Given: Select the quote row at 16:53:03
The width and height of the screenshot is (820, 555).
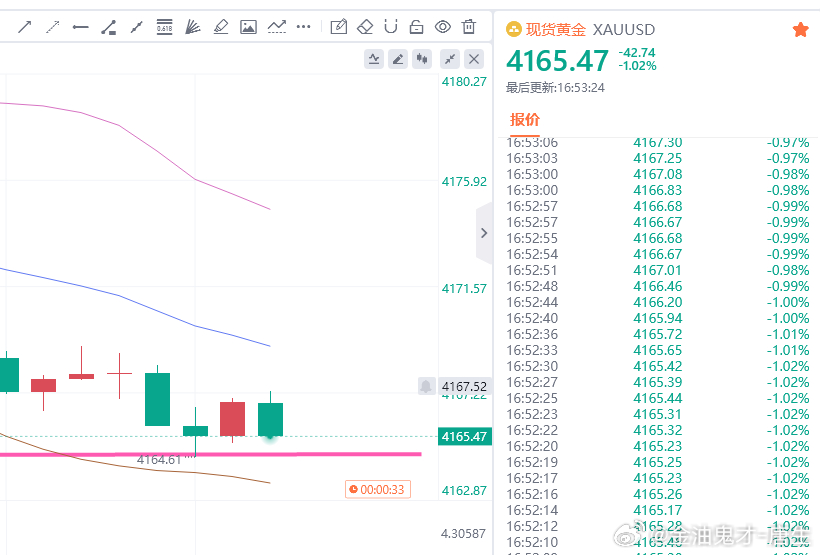Looking at the screenshot, I should tap(658, 158).
